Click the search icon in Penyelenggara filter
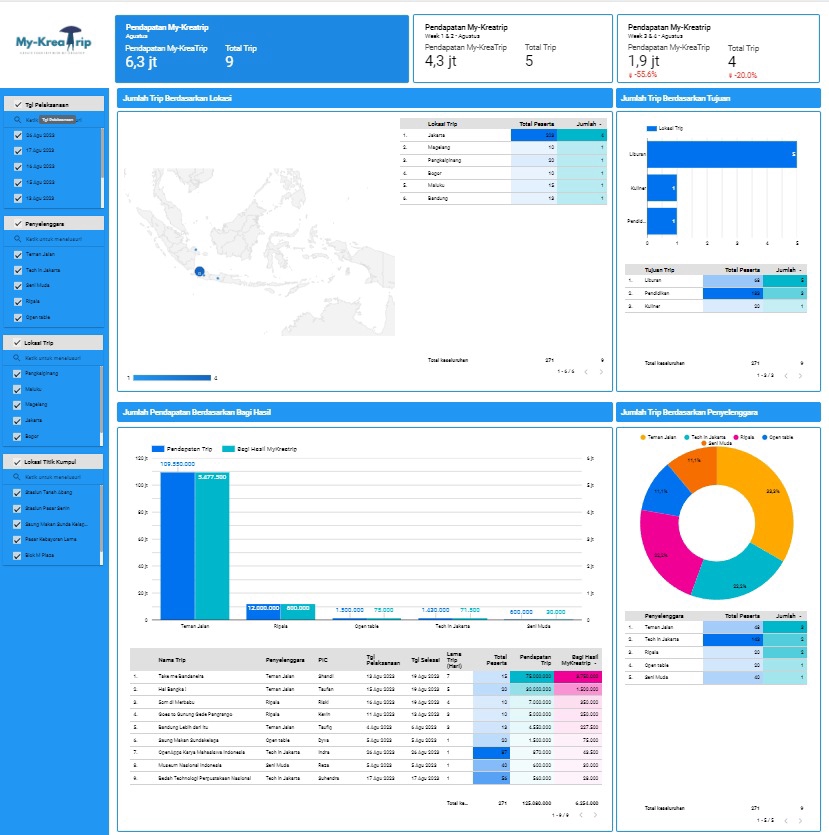 (x=17, y=237)
